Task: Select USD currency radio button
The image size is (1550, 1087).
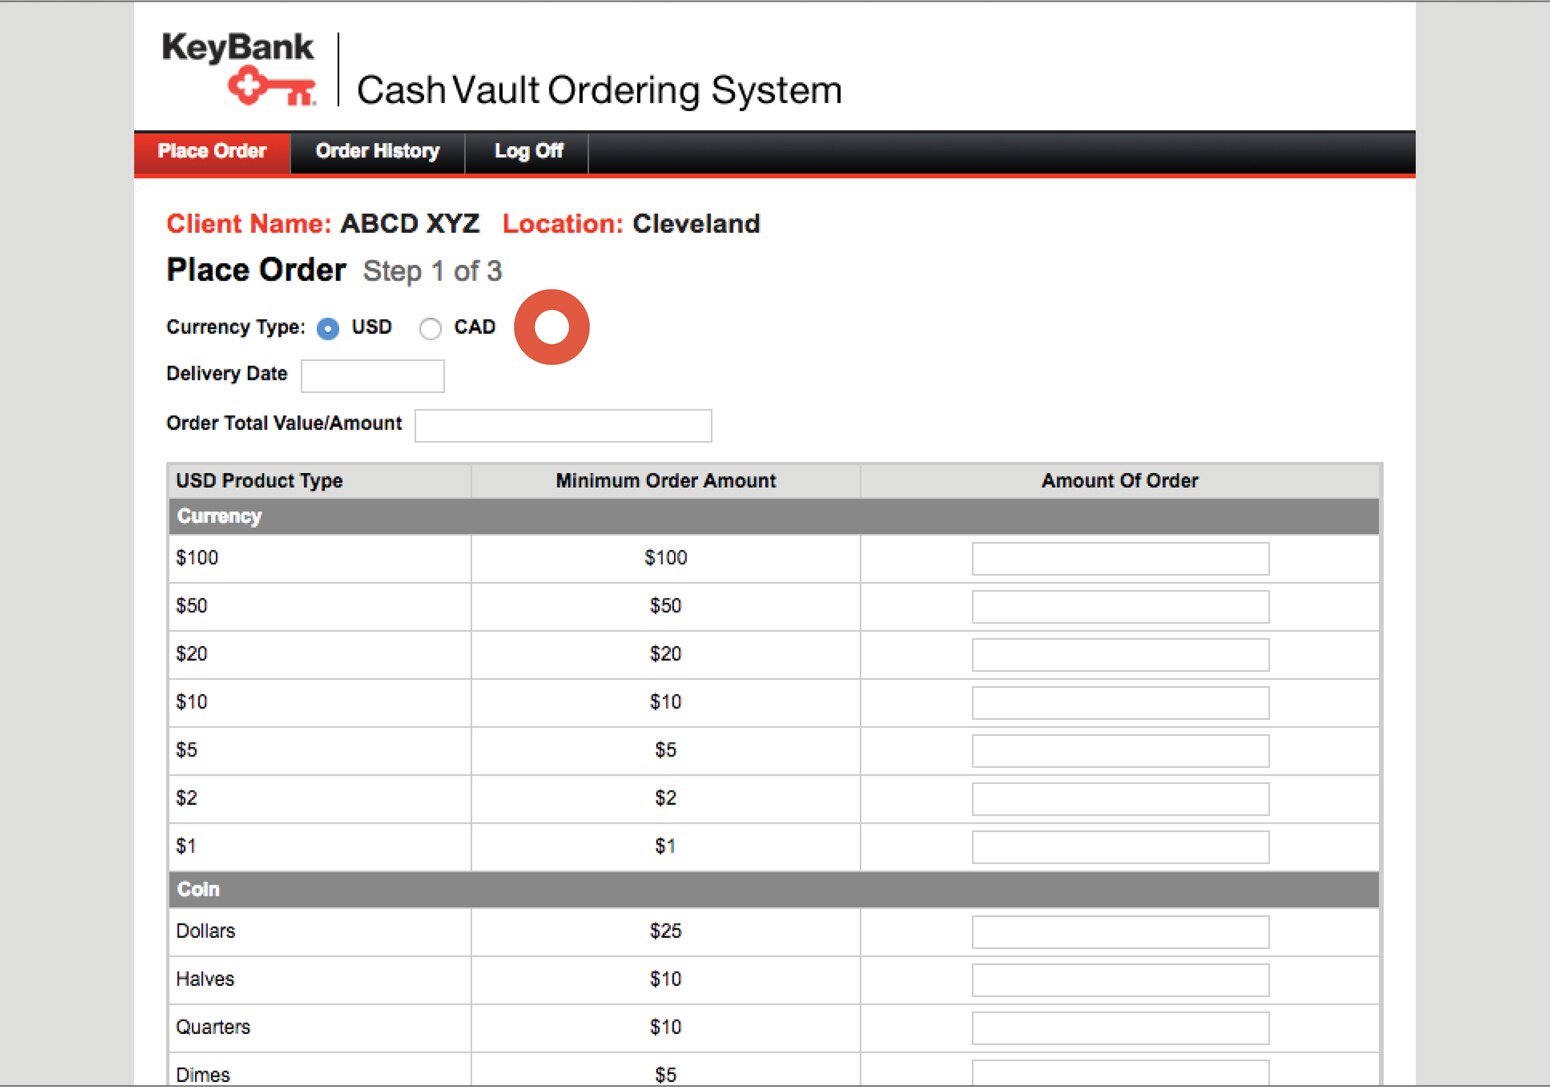Action: [x=328, y=328]
